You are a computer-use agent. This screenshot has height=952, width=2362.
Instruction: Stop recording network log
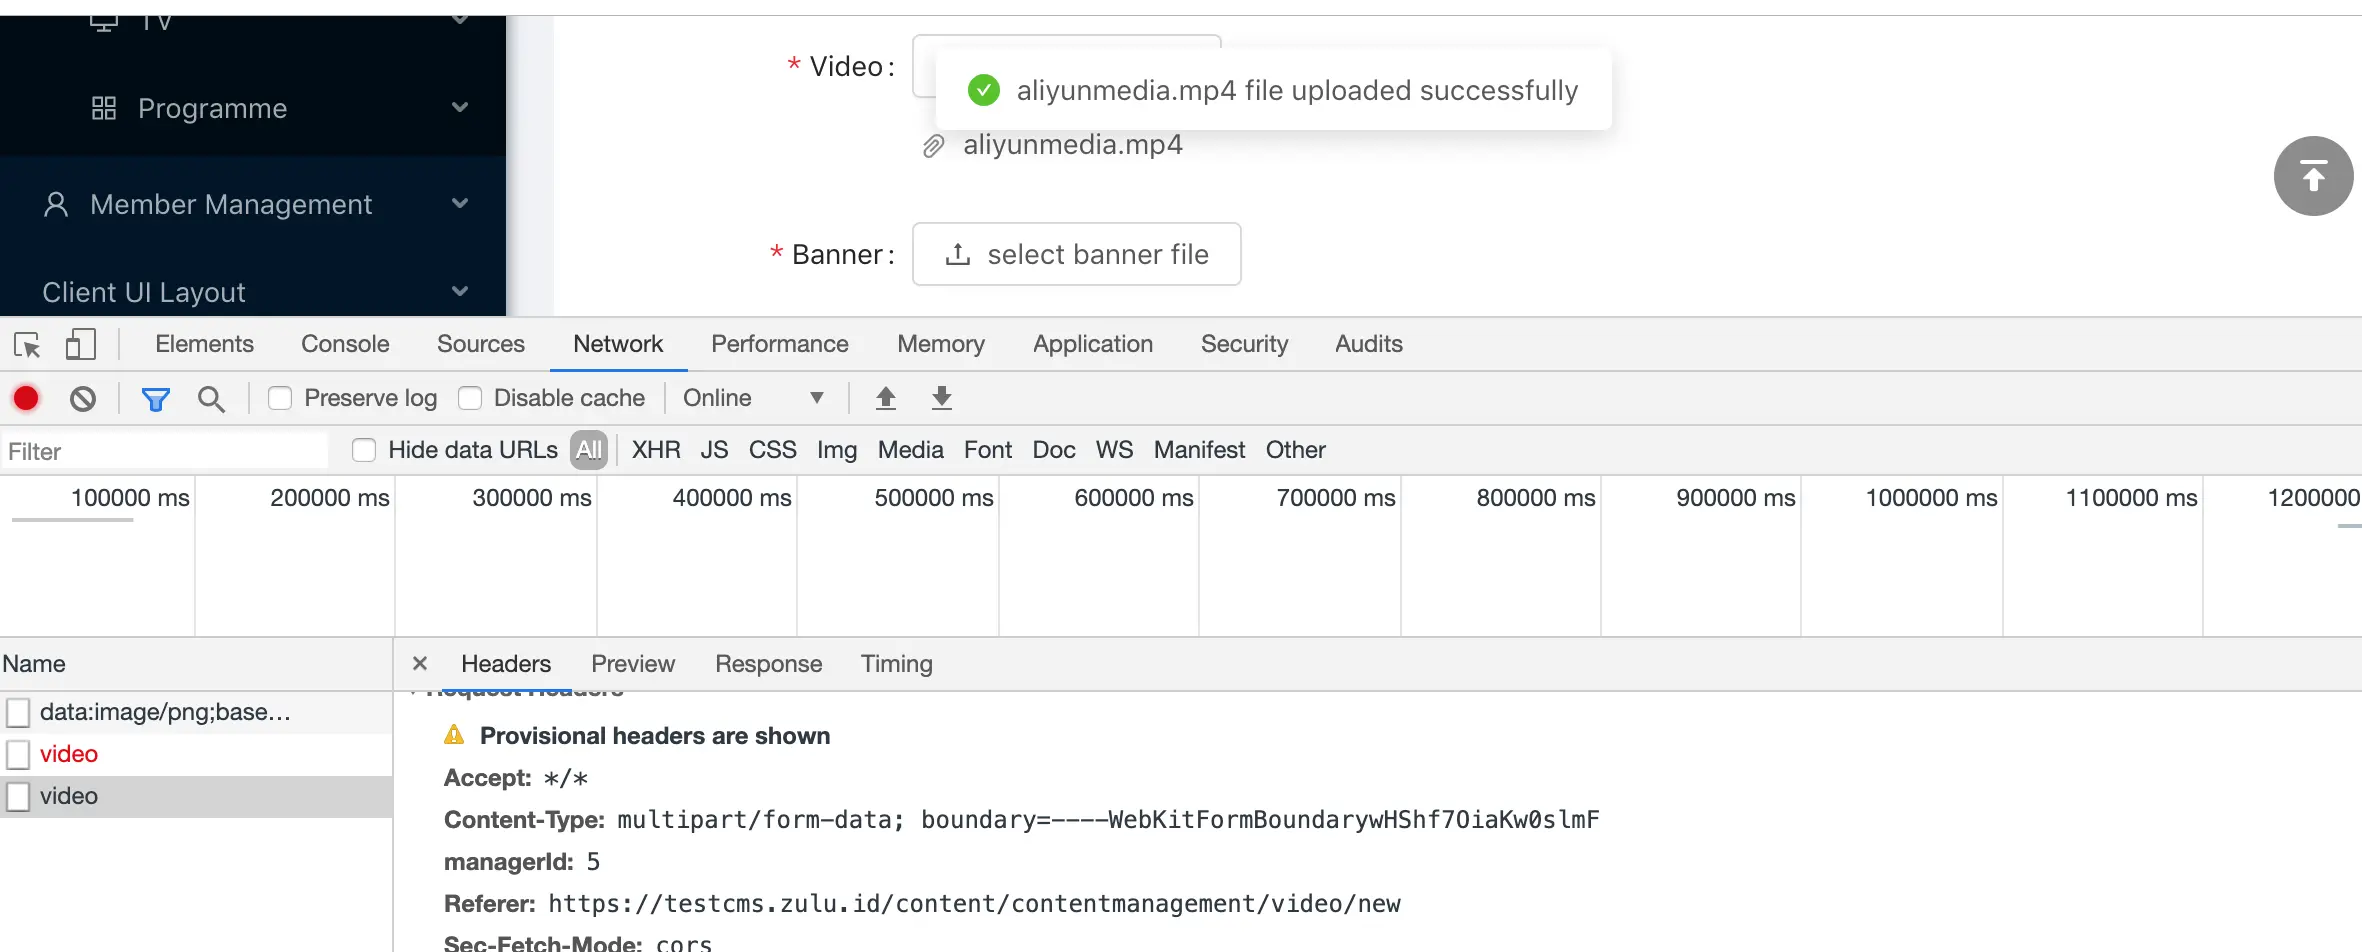pyautogui.click(x=26, y=399)
